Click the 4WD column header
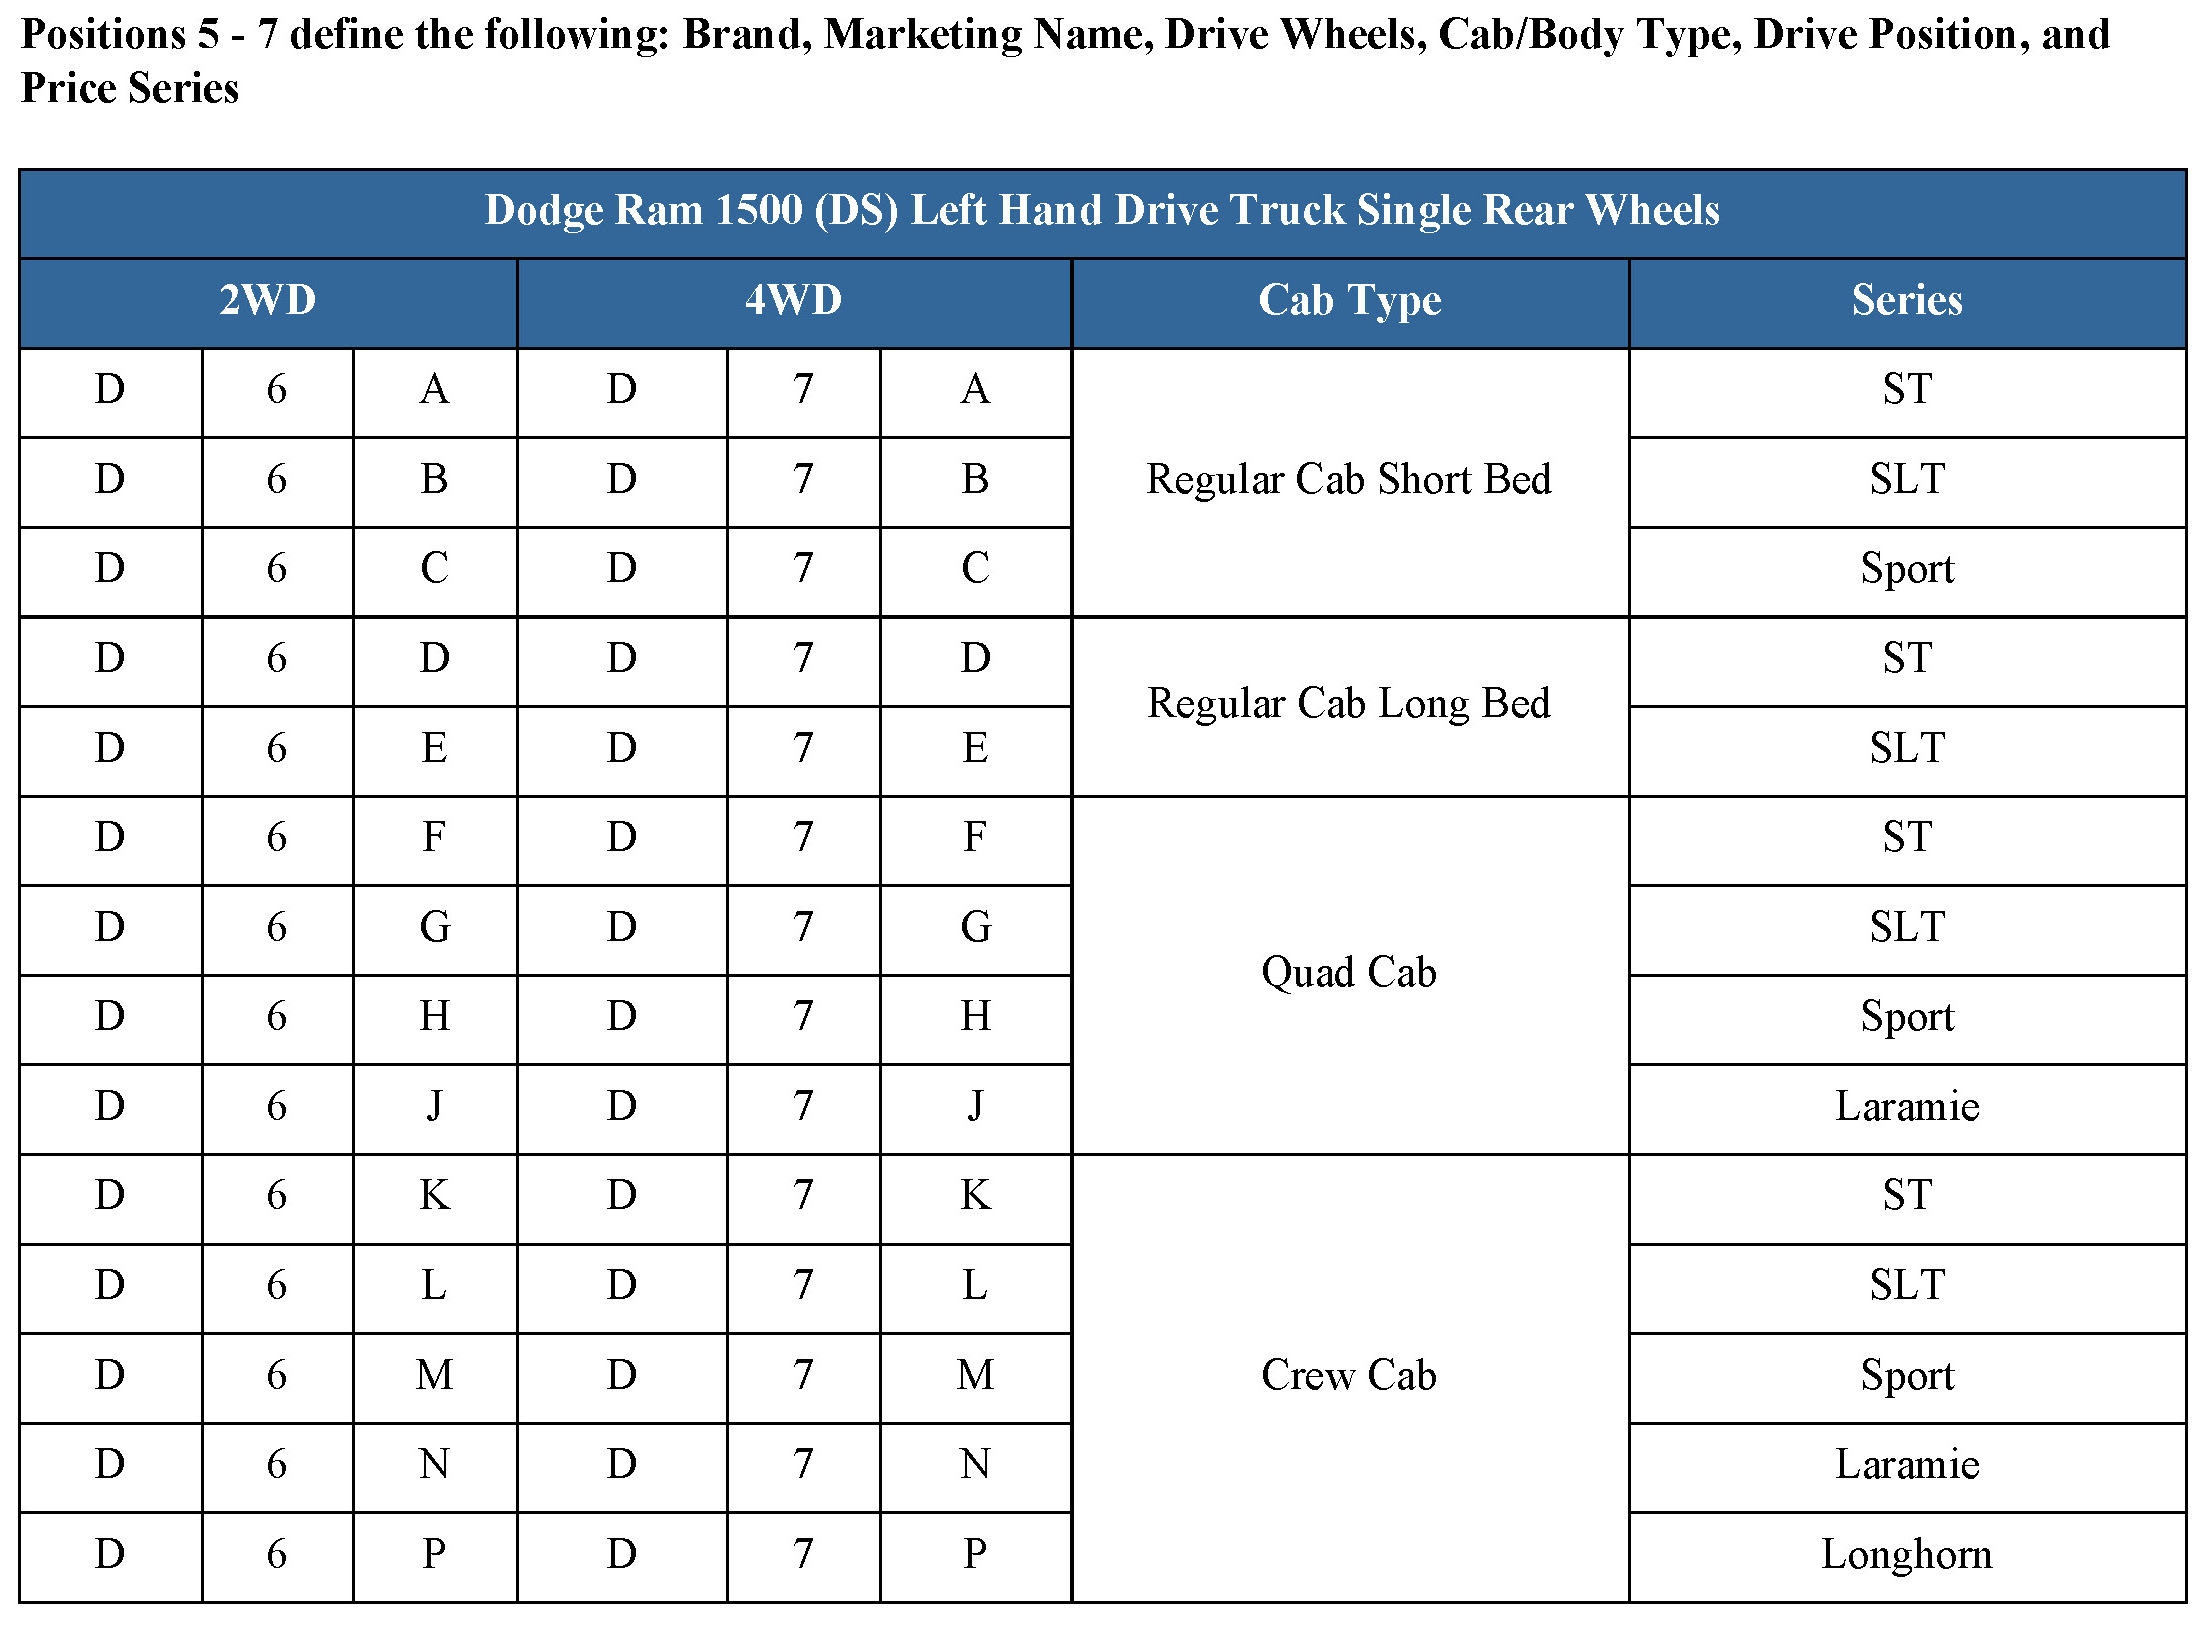 [793, 300]
